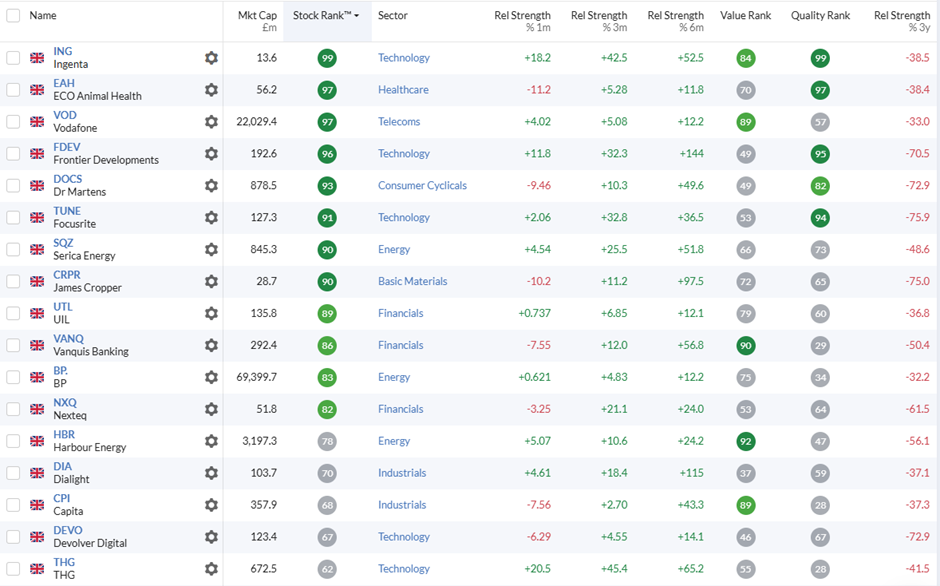Click Focusrite's Quality Rank 94 badge
The width and height of the screenshot is (940, 586).
click(x=820, y=218)
